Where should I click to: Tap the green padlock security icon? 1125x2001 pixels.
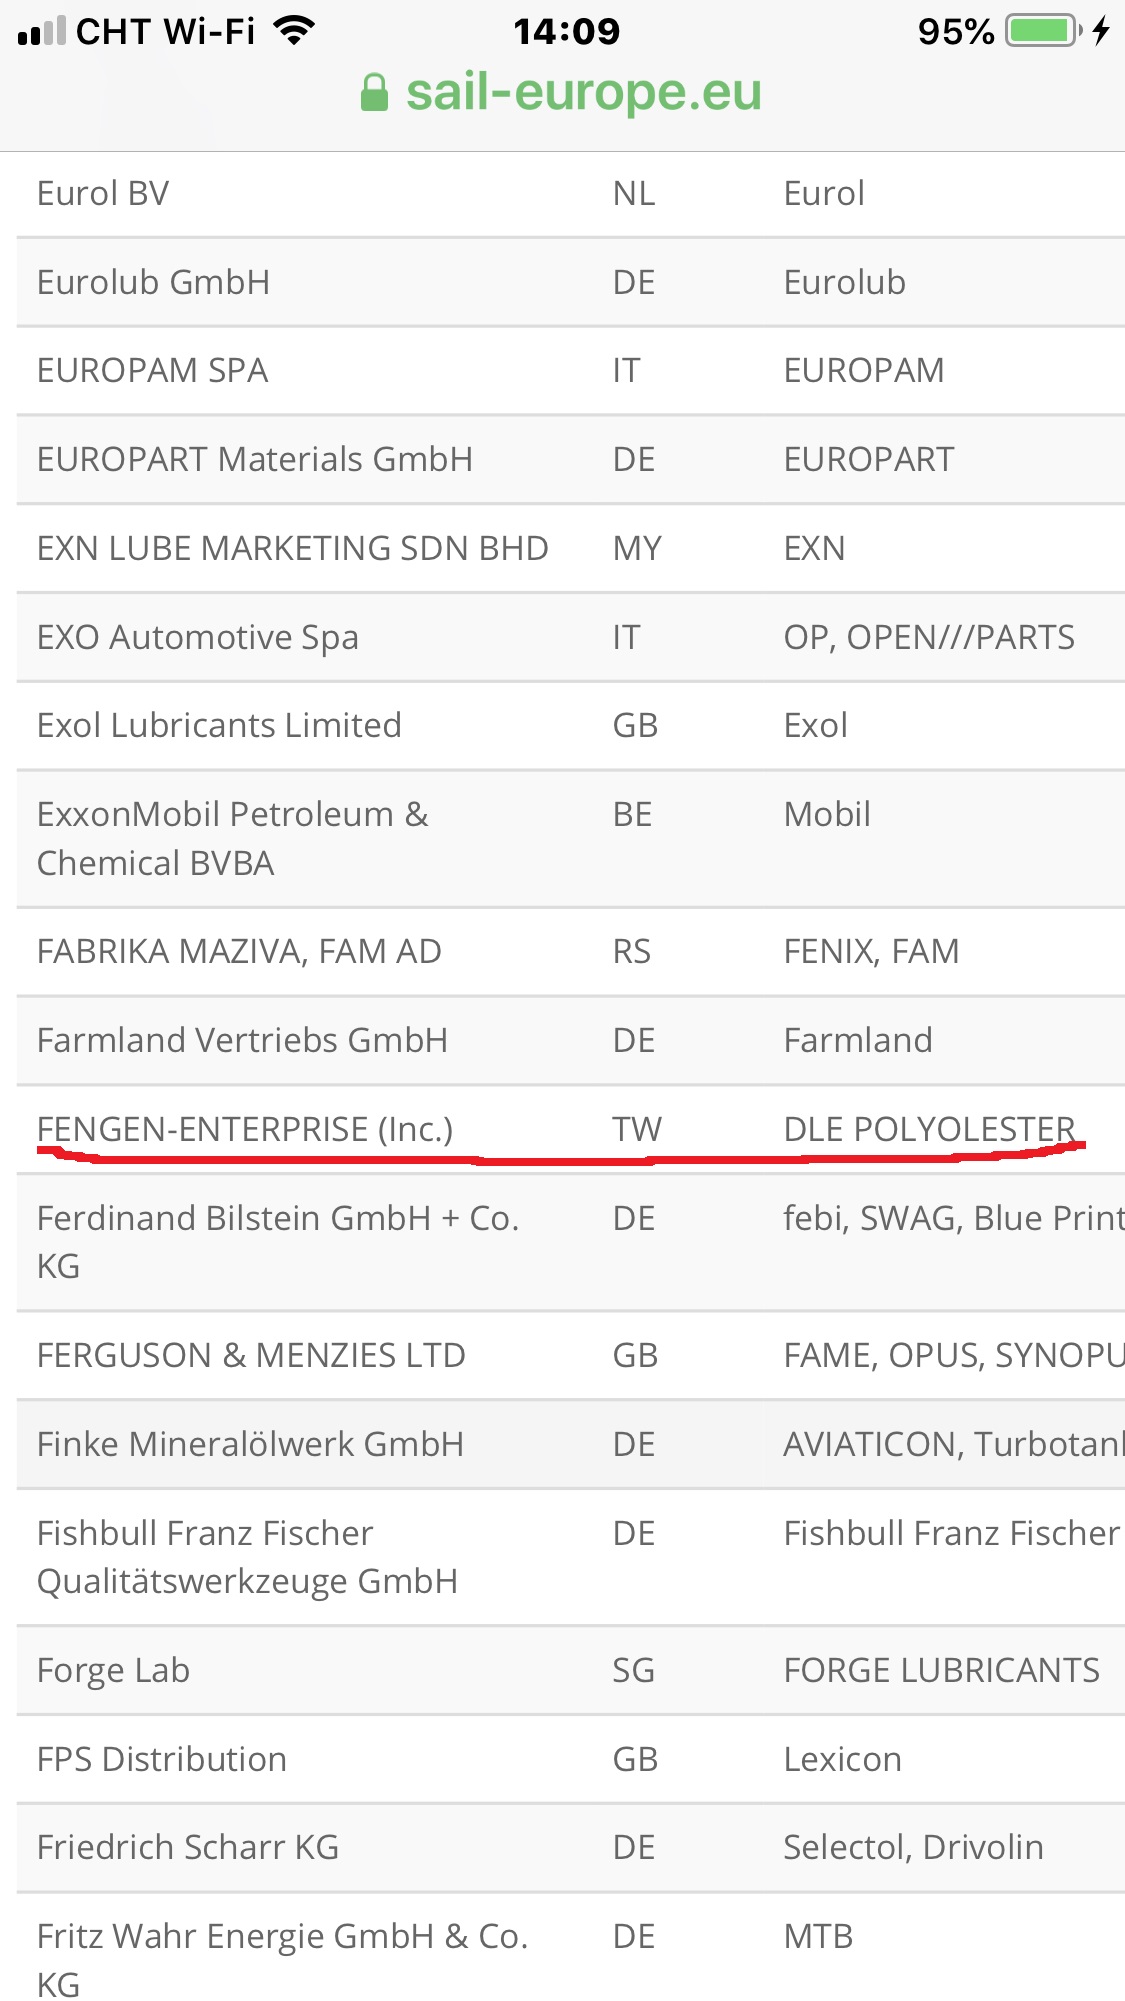pos(374,93)
